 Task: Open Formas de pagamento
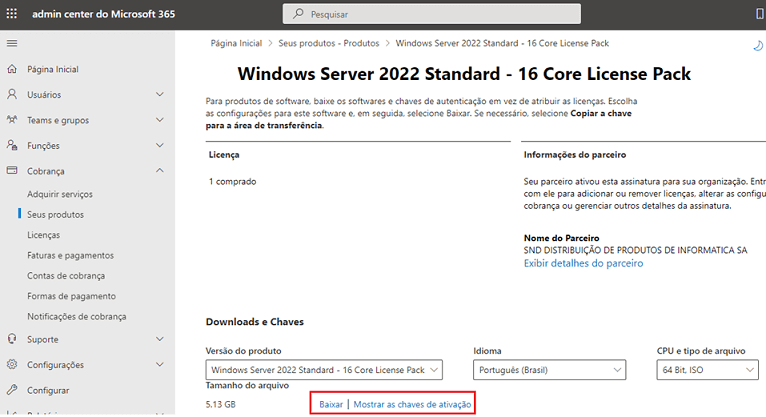(x=71, y=296)
